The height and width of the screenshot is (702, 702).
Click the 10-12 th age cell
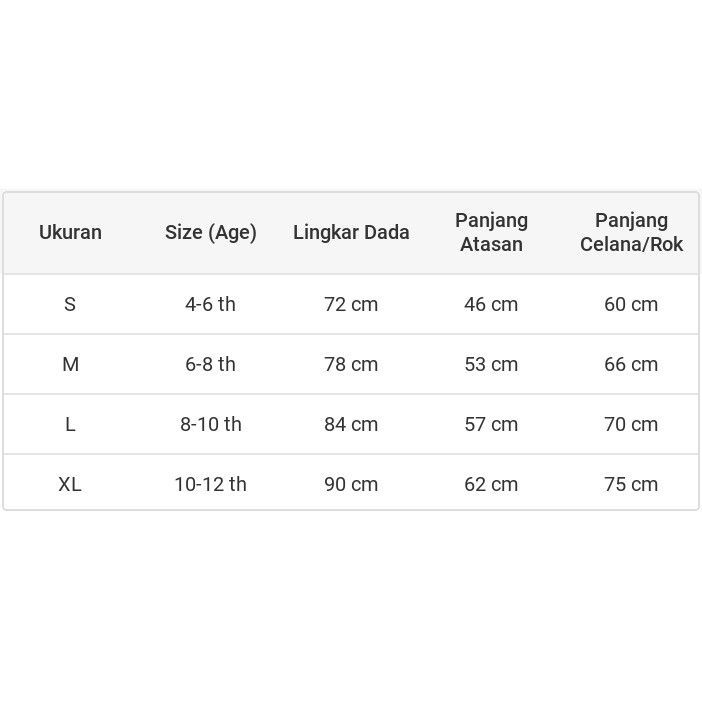pyautogui.click(x=211, y=484)
